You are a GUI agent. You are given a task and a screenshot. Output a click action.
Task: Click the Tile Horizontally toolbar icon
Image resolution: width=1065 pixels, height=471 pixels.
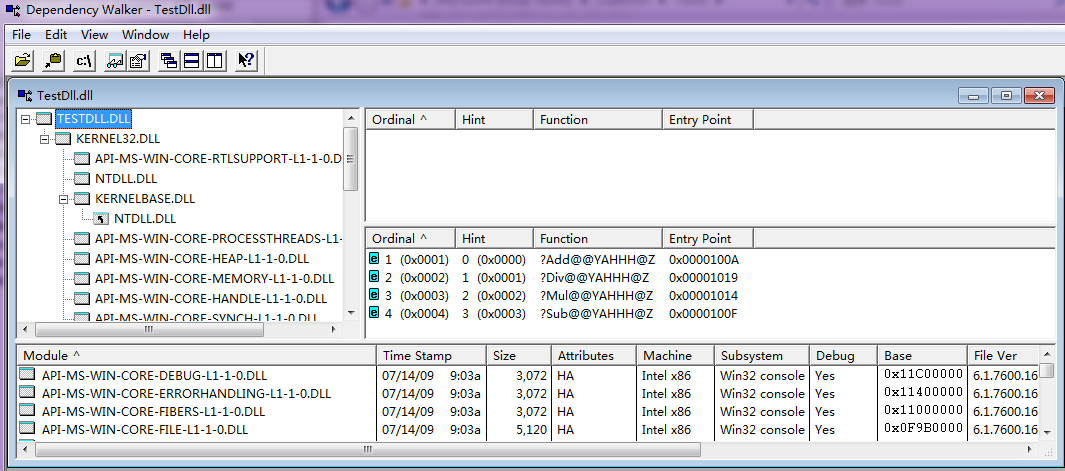(191, 61)
